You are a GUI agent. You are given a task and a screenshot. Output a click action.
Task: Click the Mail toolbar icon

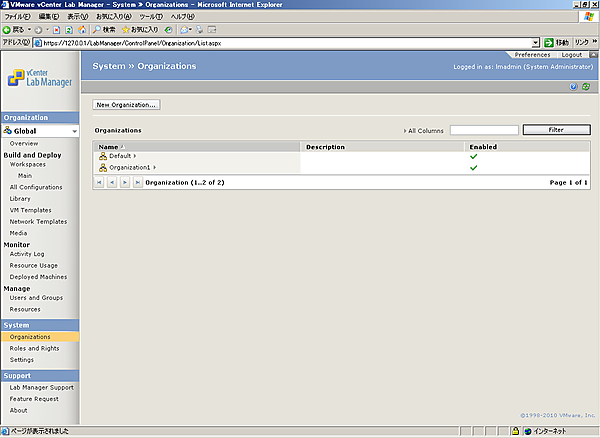coord(184,30)
